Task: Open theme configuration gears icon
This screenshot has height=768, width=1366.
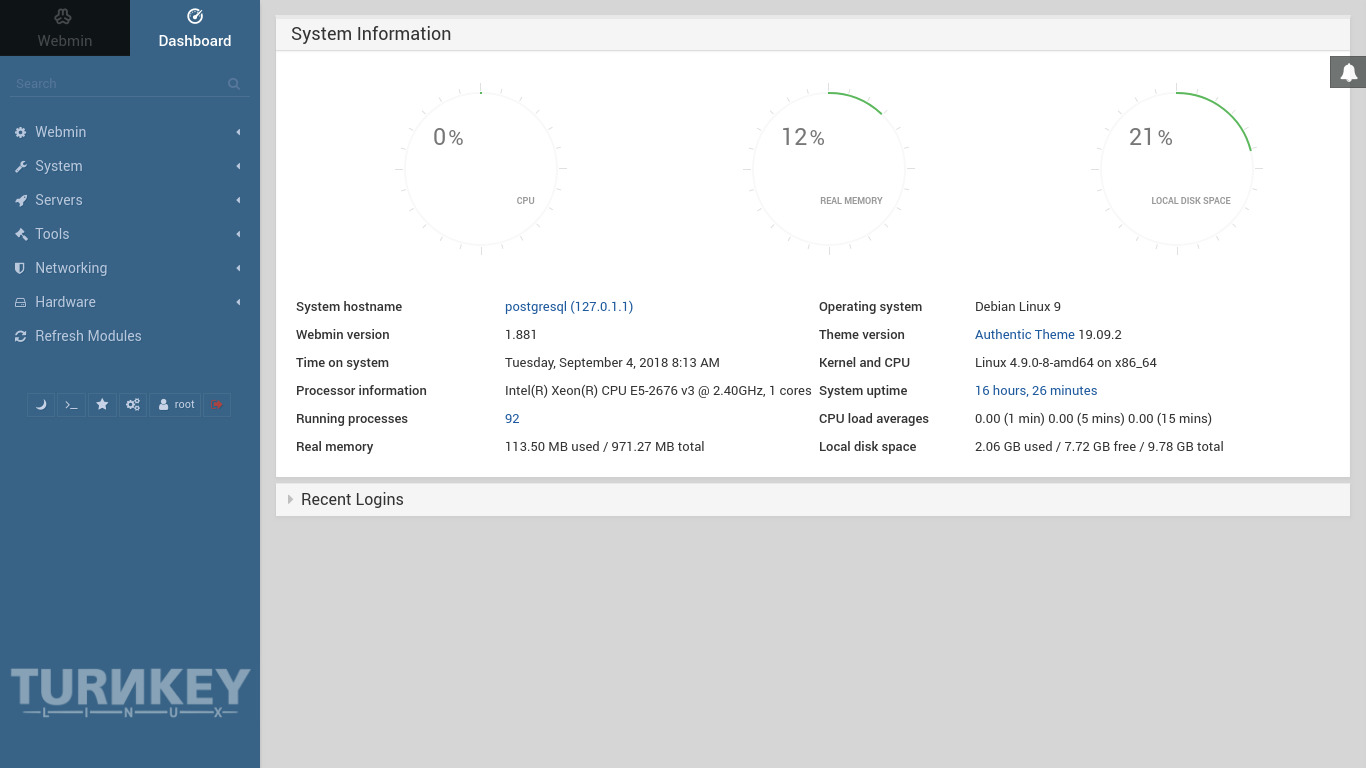Action: [133, 405]
